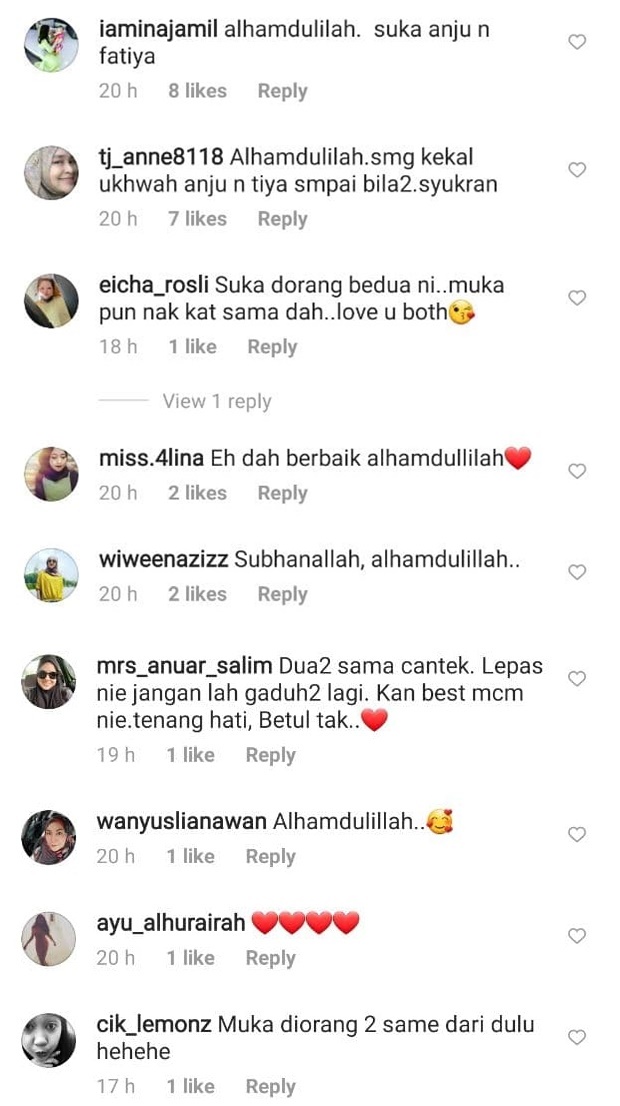Reply to iaminajamil's comment

[282, 91]
